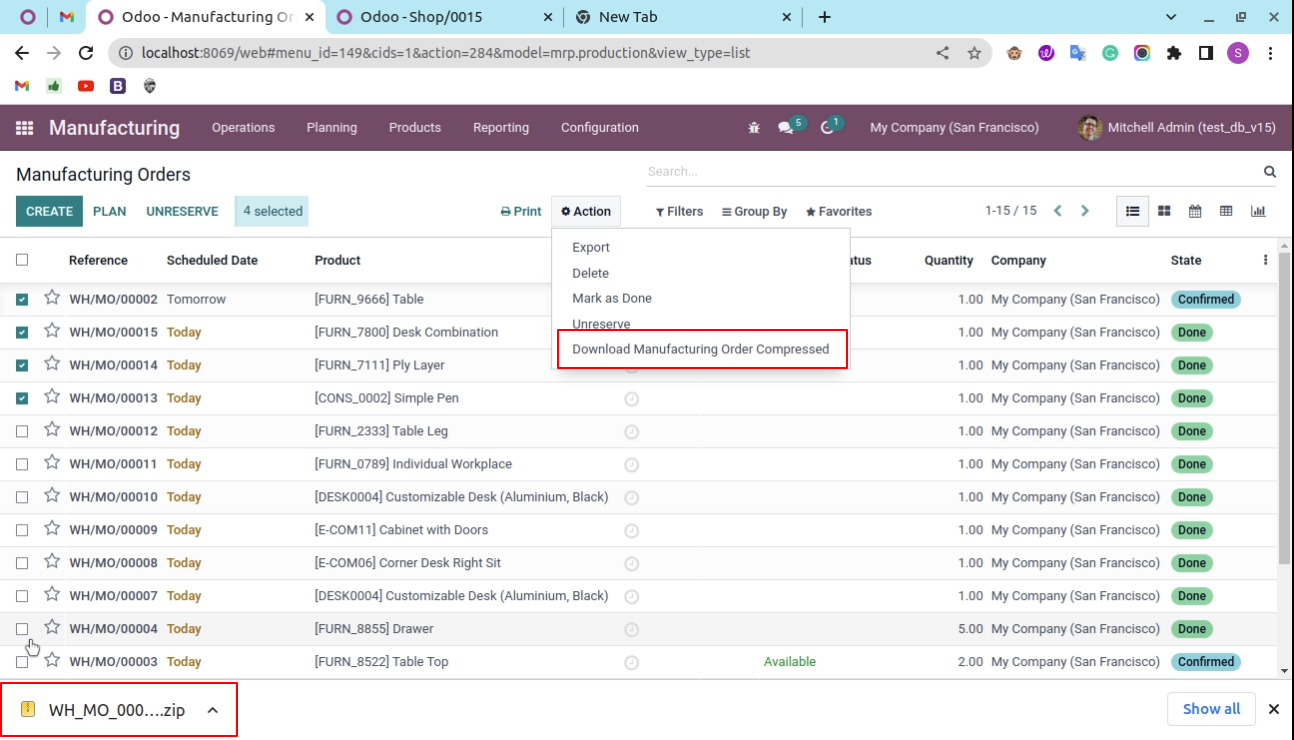Open the Gmail bookmark in bookmarks bar
The height and width of the screenshot is (740, 1294).
pyautogui.click(x=22, y=86)
